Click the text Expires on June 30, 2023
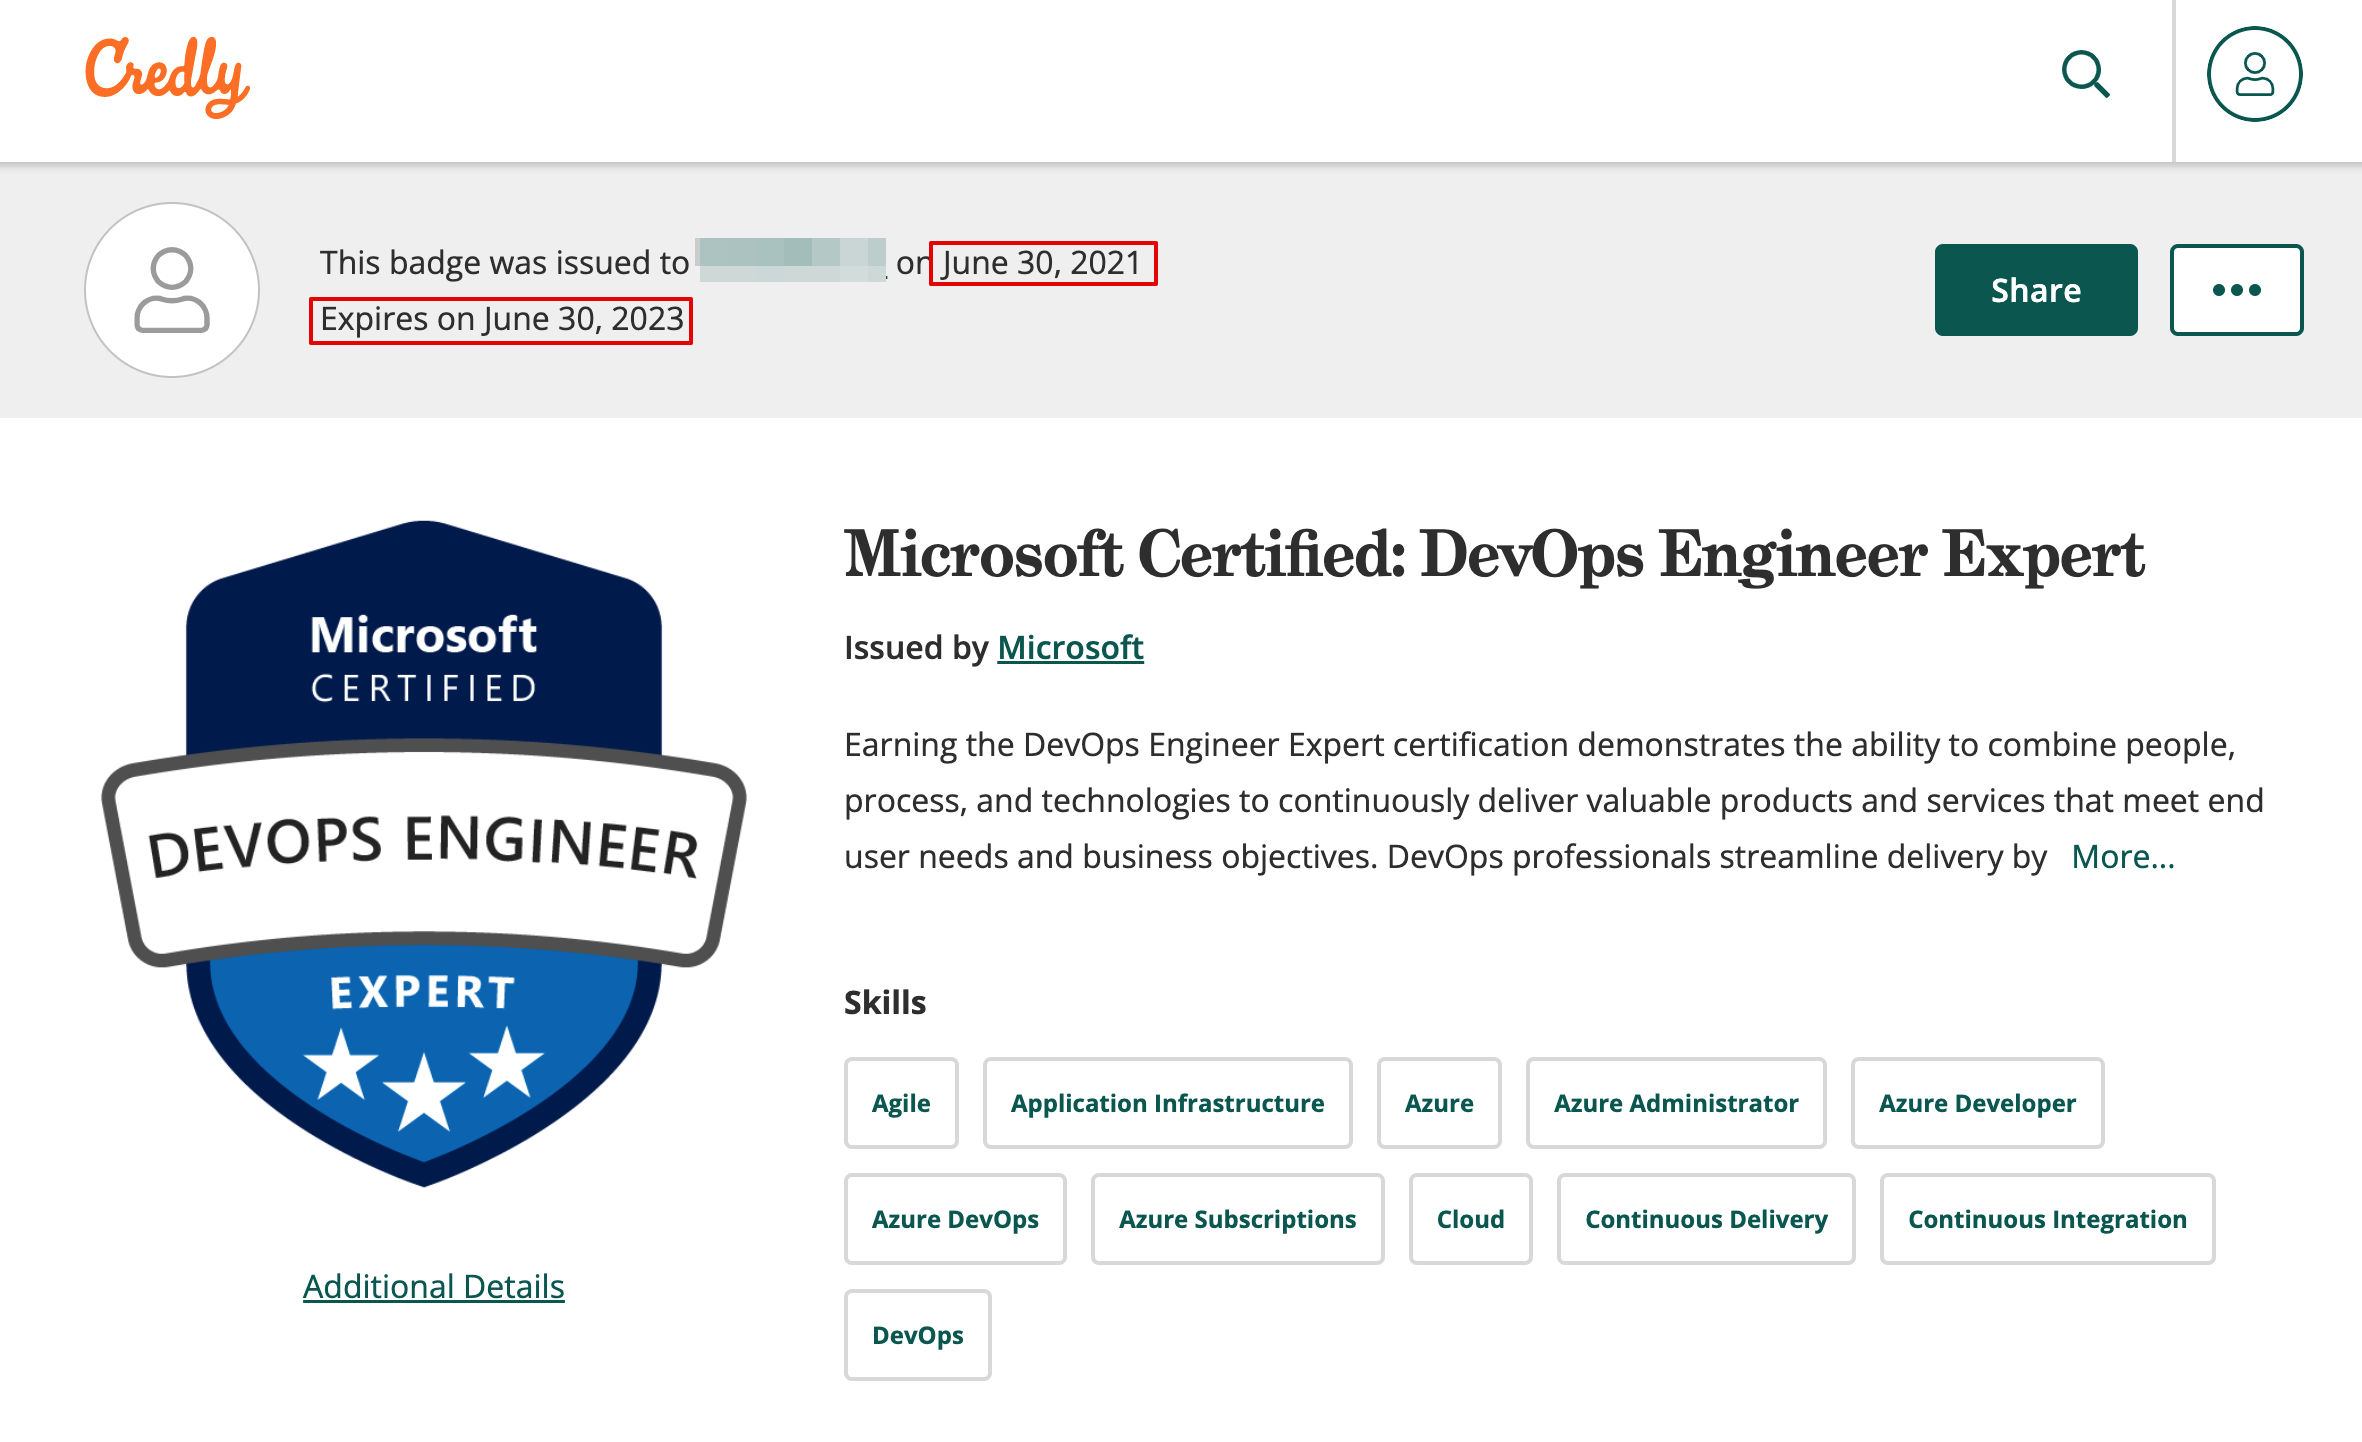 pyautogui.click(x=501, y=320)
